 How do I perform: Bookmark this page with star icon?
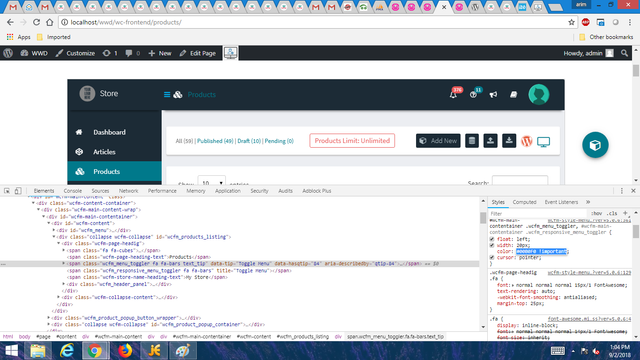tap(571, 22)
